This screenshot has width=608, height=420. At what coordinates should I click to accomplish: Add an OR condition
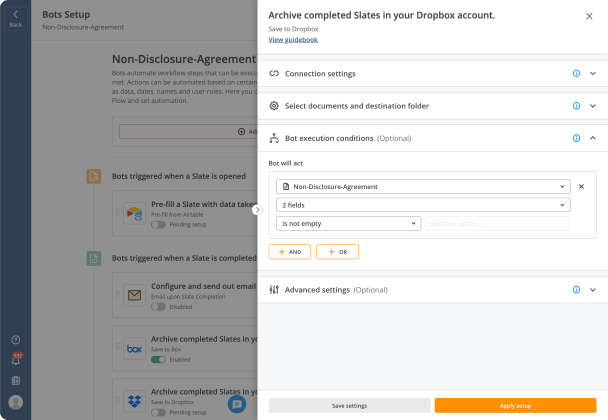pyautogui.click(x=337, y=252)
